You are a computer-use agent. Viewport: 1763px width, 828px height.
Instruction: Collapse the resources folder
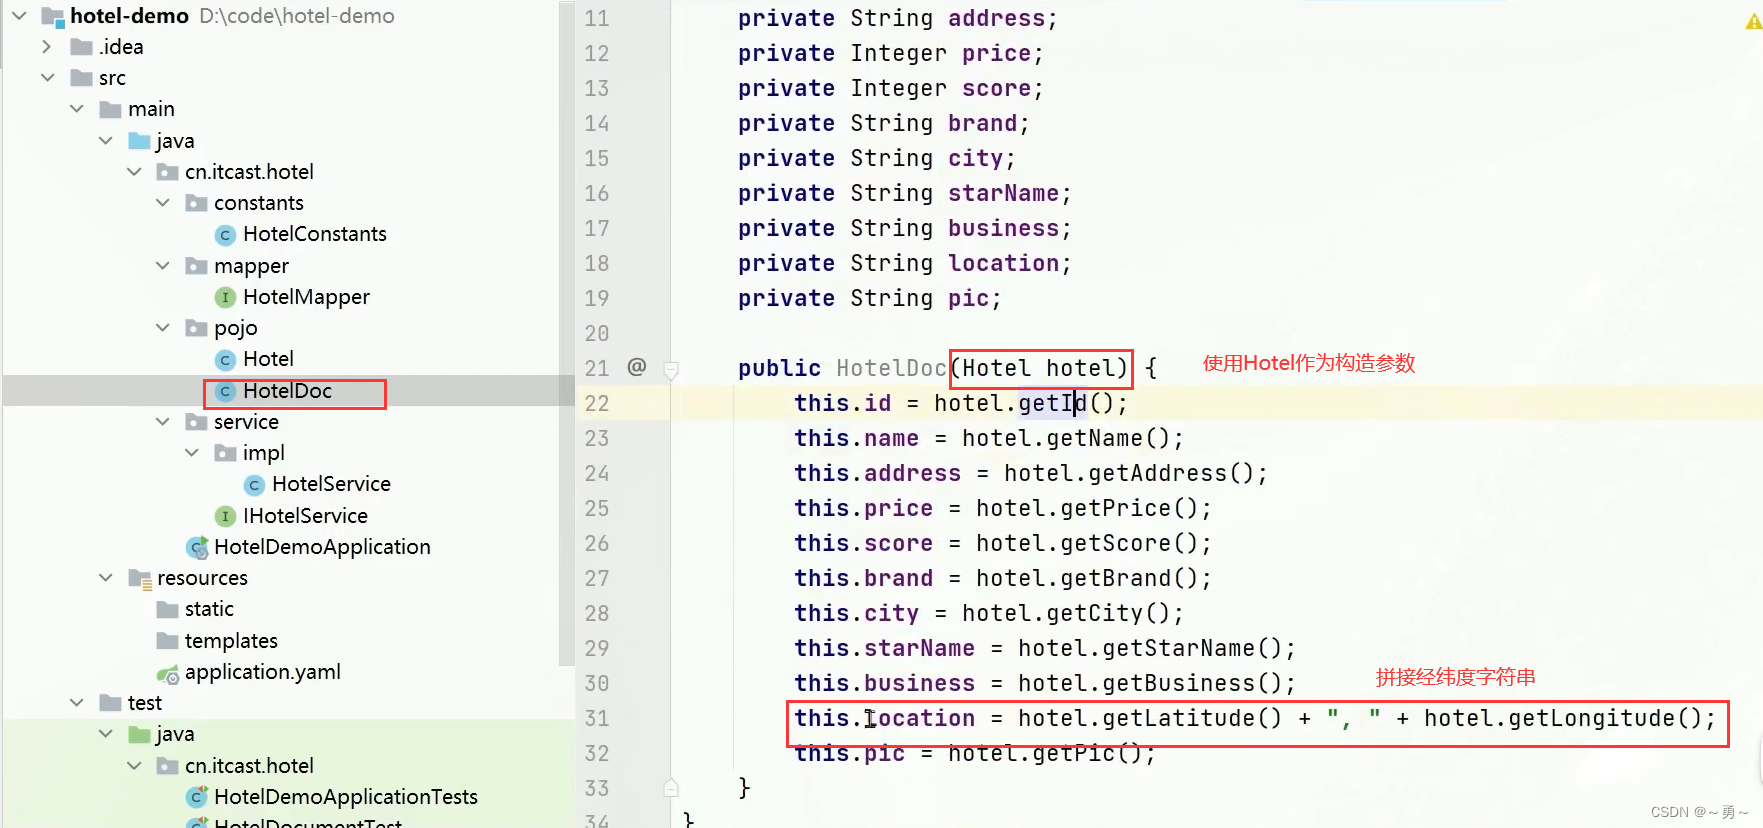click(106, 577)
